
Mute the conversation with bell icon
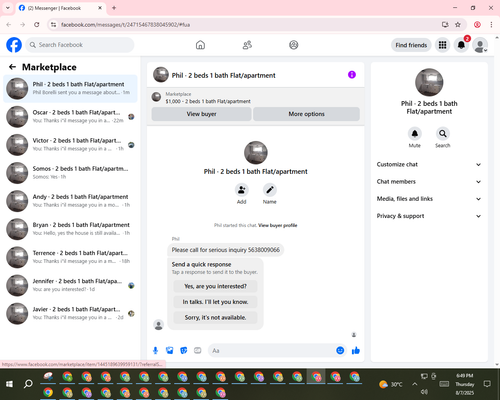(x=415, y=134)
